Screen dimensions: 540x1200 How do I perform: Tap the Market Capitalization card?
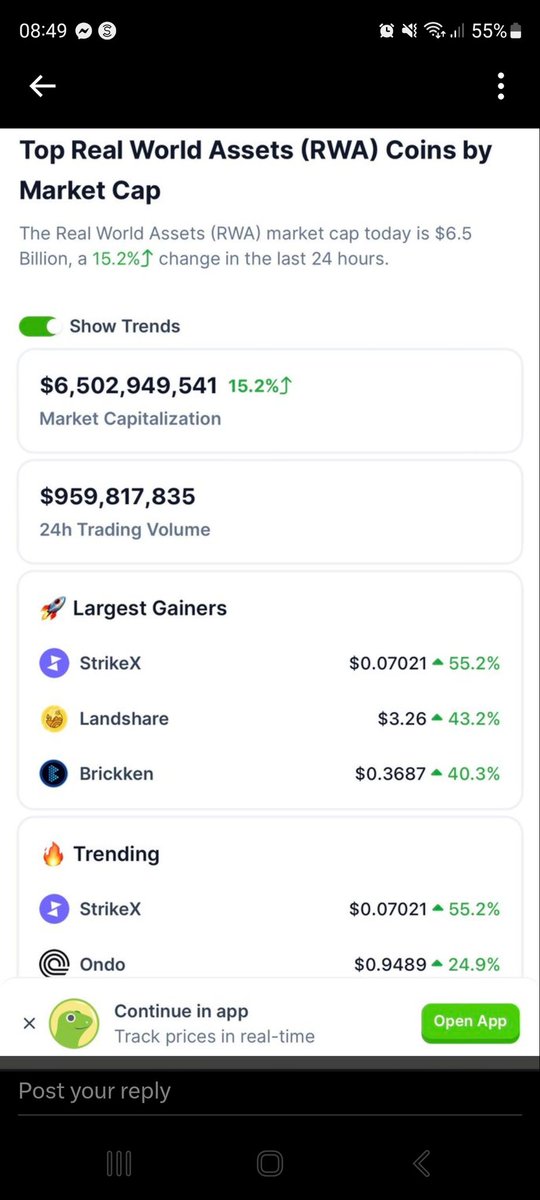[270, 400]
